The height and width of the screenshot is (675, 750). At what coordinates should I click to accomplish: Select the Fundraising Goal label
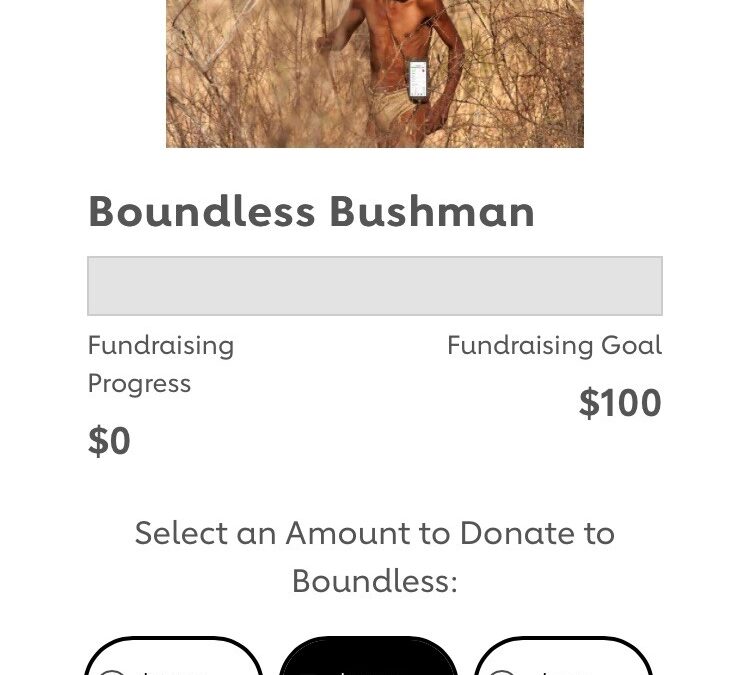[554, 346]
